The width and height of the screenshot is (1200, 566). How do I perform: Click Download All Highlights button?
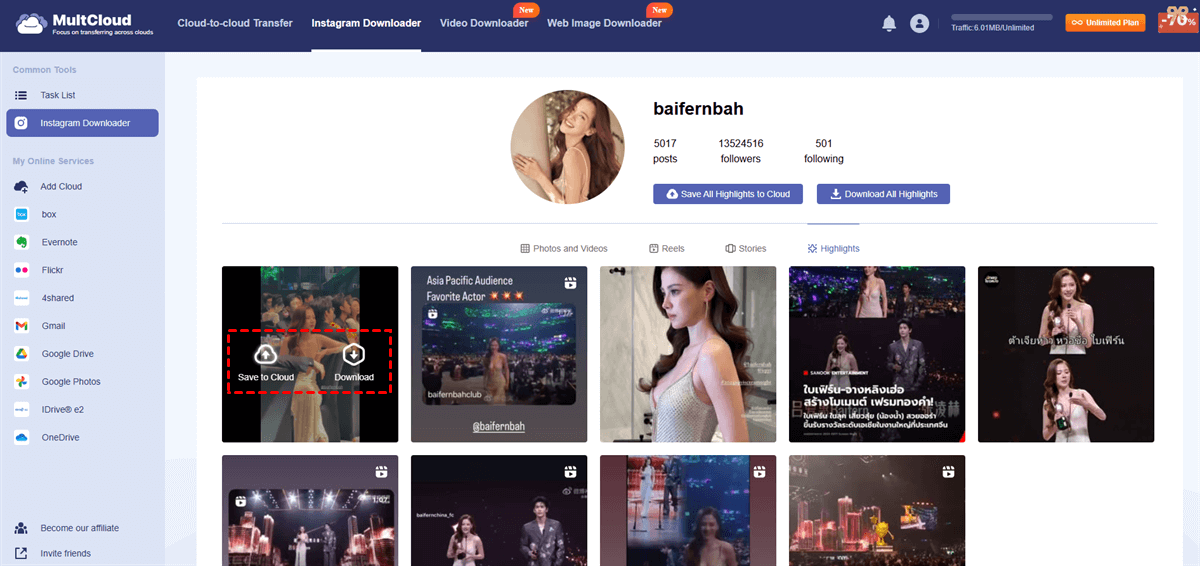tap(883, 194)
